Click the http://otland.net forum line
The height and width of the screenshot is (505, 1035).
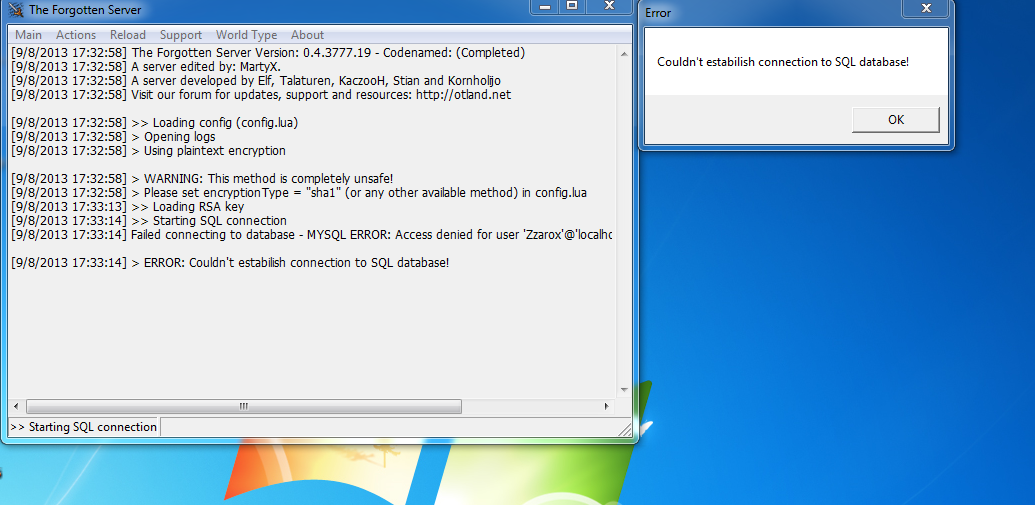coord(261,94)
